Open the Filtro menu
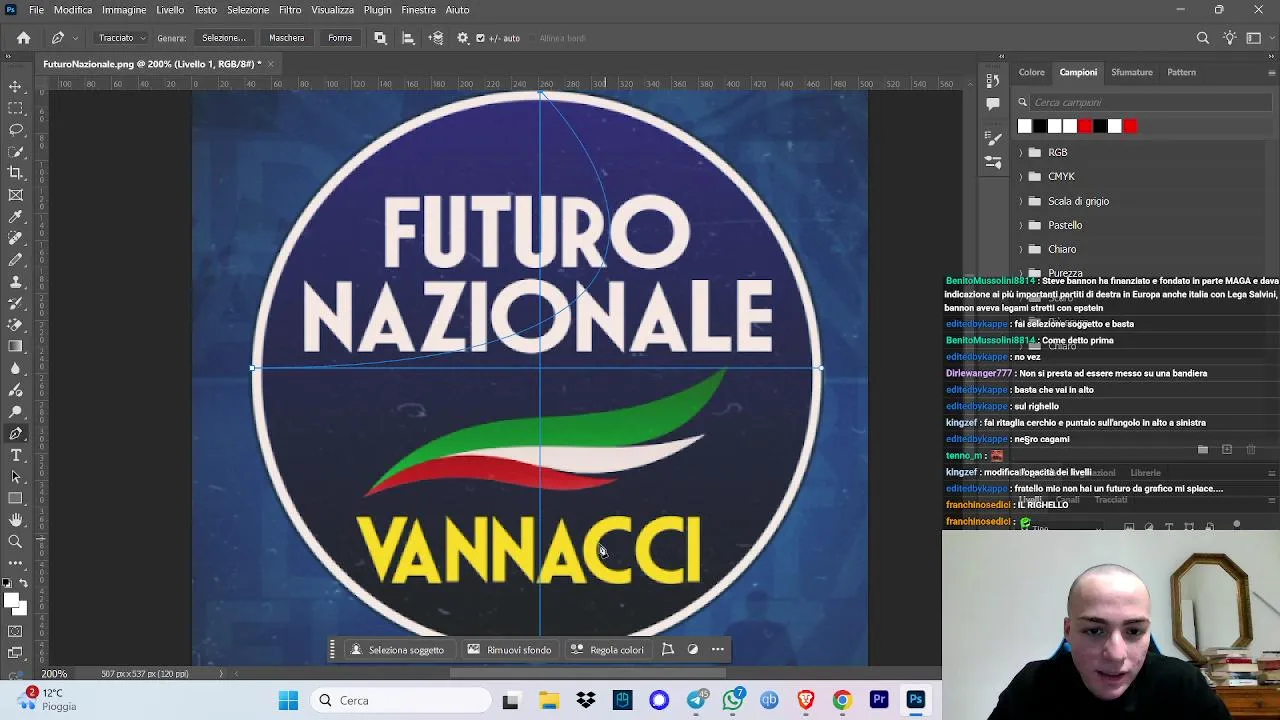 290,10
